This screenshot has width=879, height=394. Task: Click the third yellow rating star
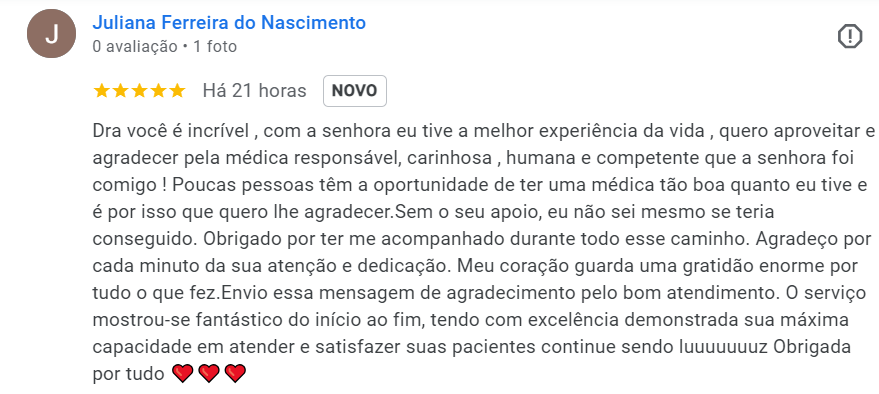(140, 91)
